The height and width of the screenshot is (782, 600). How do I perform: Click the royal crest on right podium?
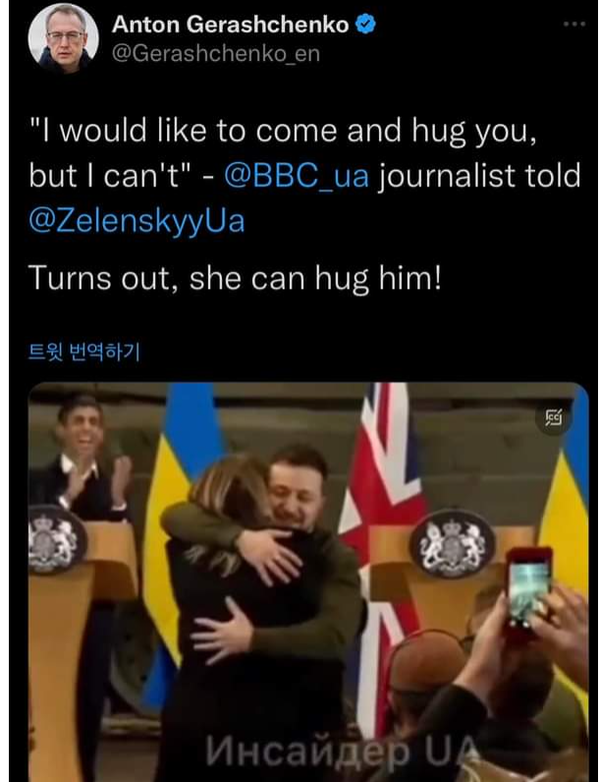click(x=452, y=544)
